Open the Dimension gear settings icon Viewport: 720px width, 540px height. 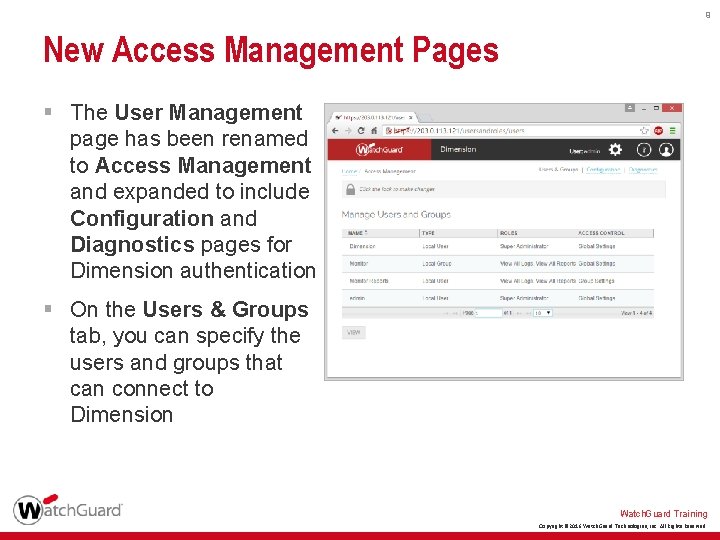click(x=615, y=150)
